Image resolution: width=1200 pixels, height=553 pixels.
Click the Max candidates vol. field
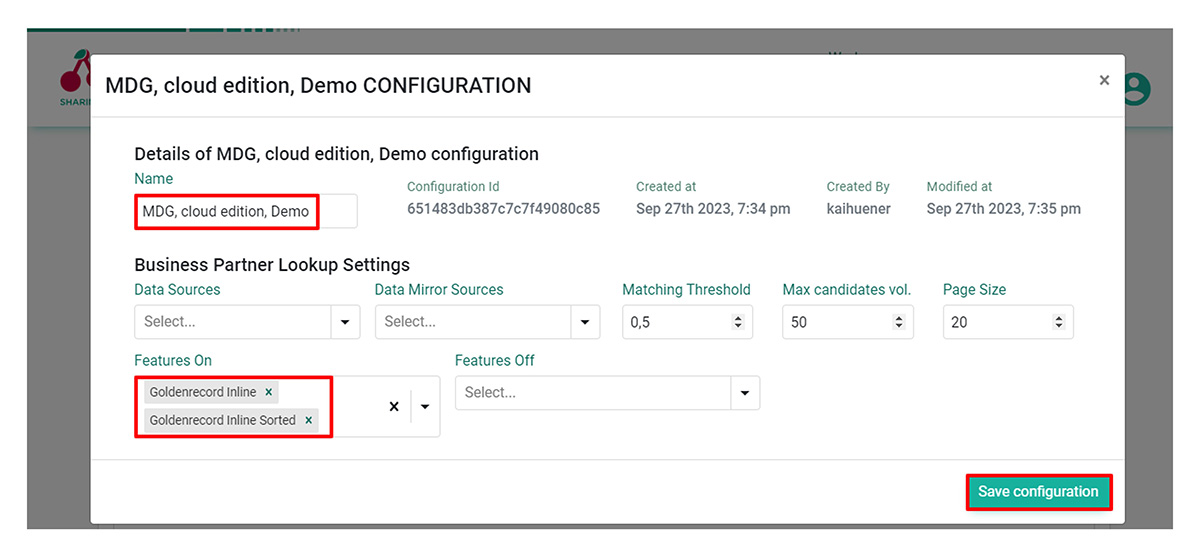click(847, 322)
